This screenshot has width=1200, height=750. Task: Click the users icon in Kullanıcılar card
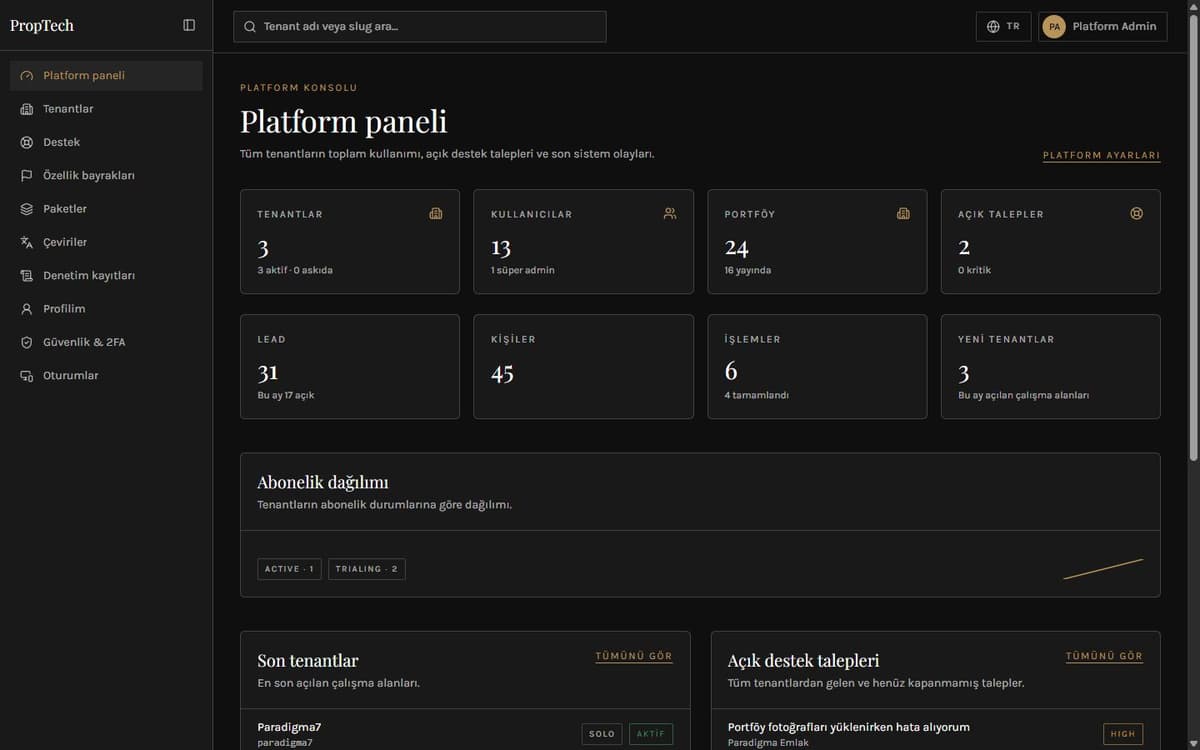tap(670, 213)
